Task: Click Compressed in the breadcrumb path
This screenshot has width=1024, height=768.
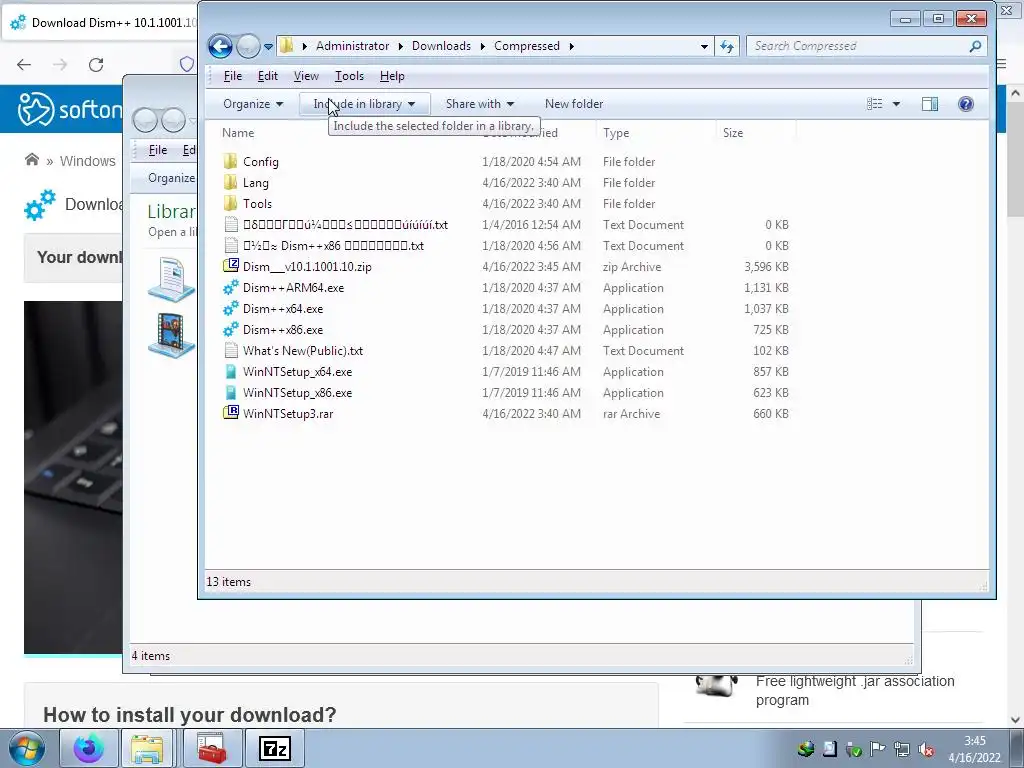Action: (526, 46)
